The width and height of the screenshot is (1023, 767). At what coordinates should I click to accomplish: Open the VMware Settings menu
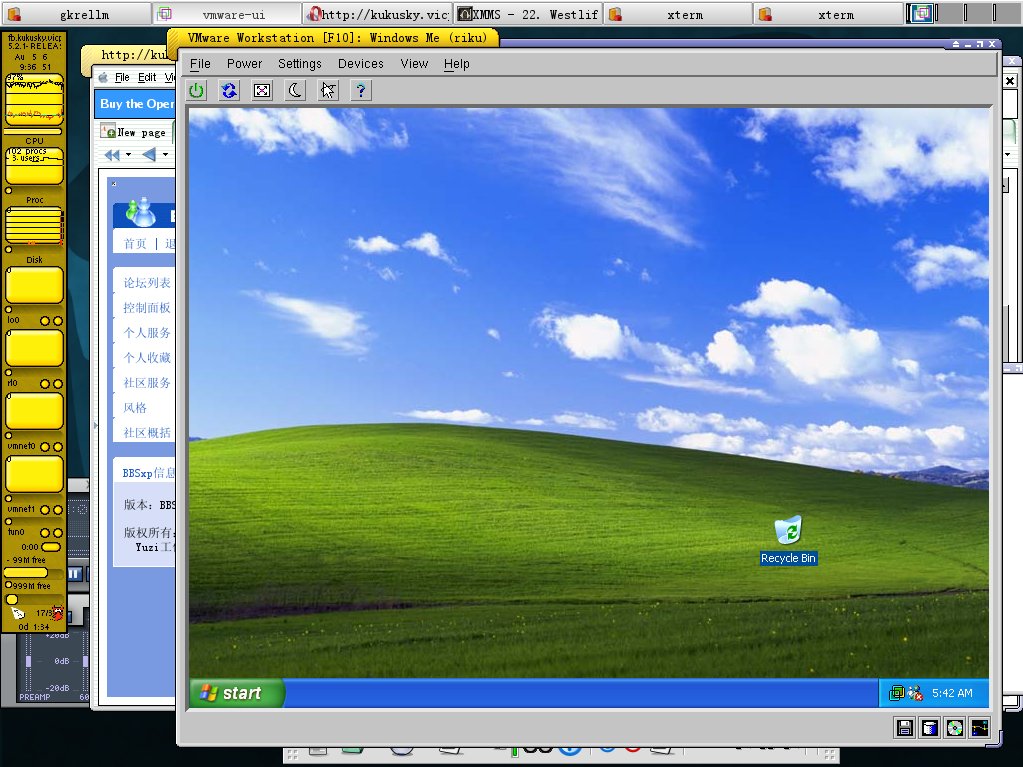point(299,64)
